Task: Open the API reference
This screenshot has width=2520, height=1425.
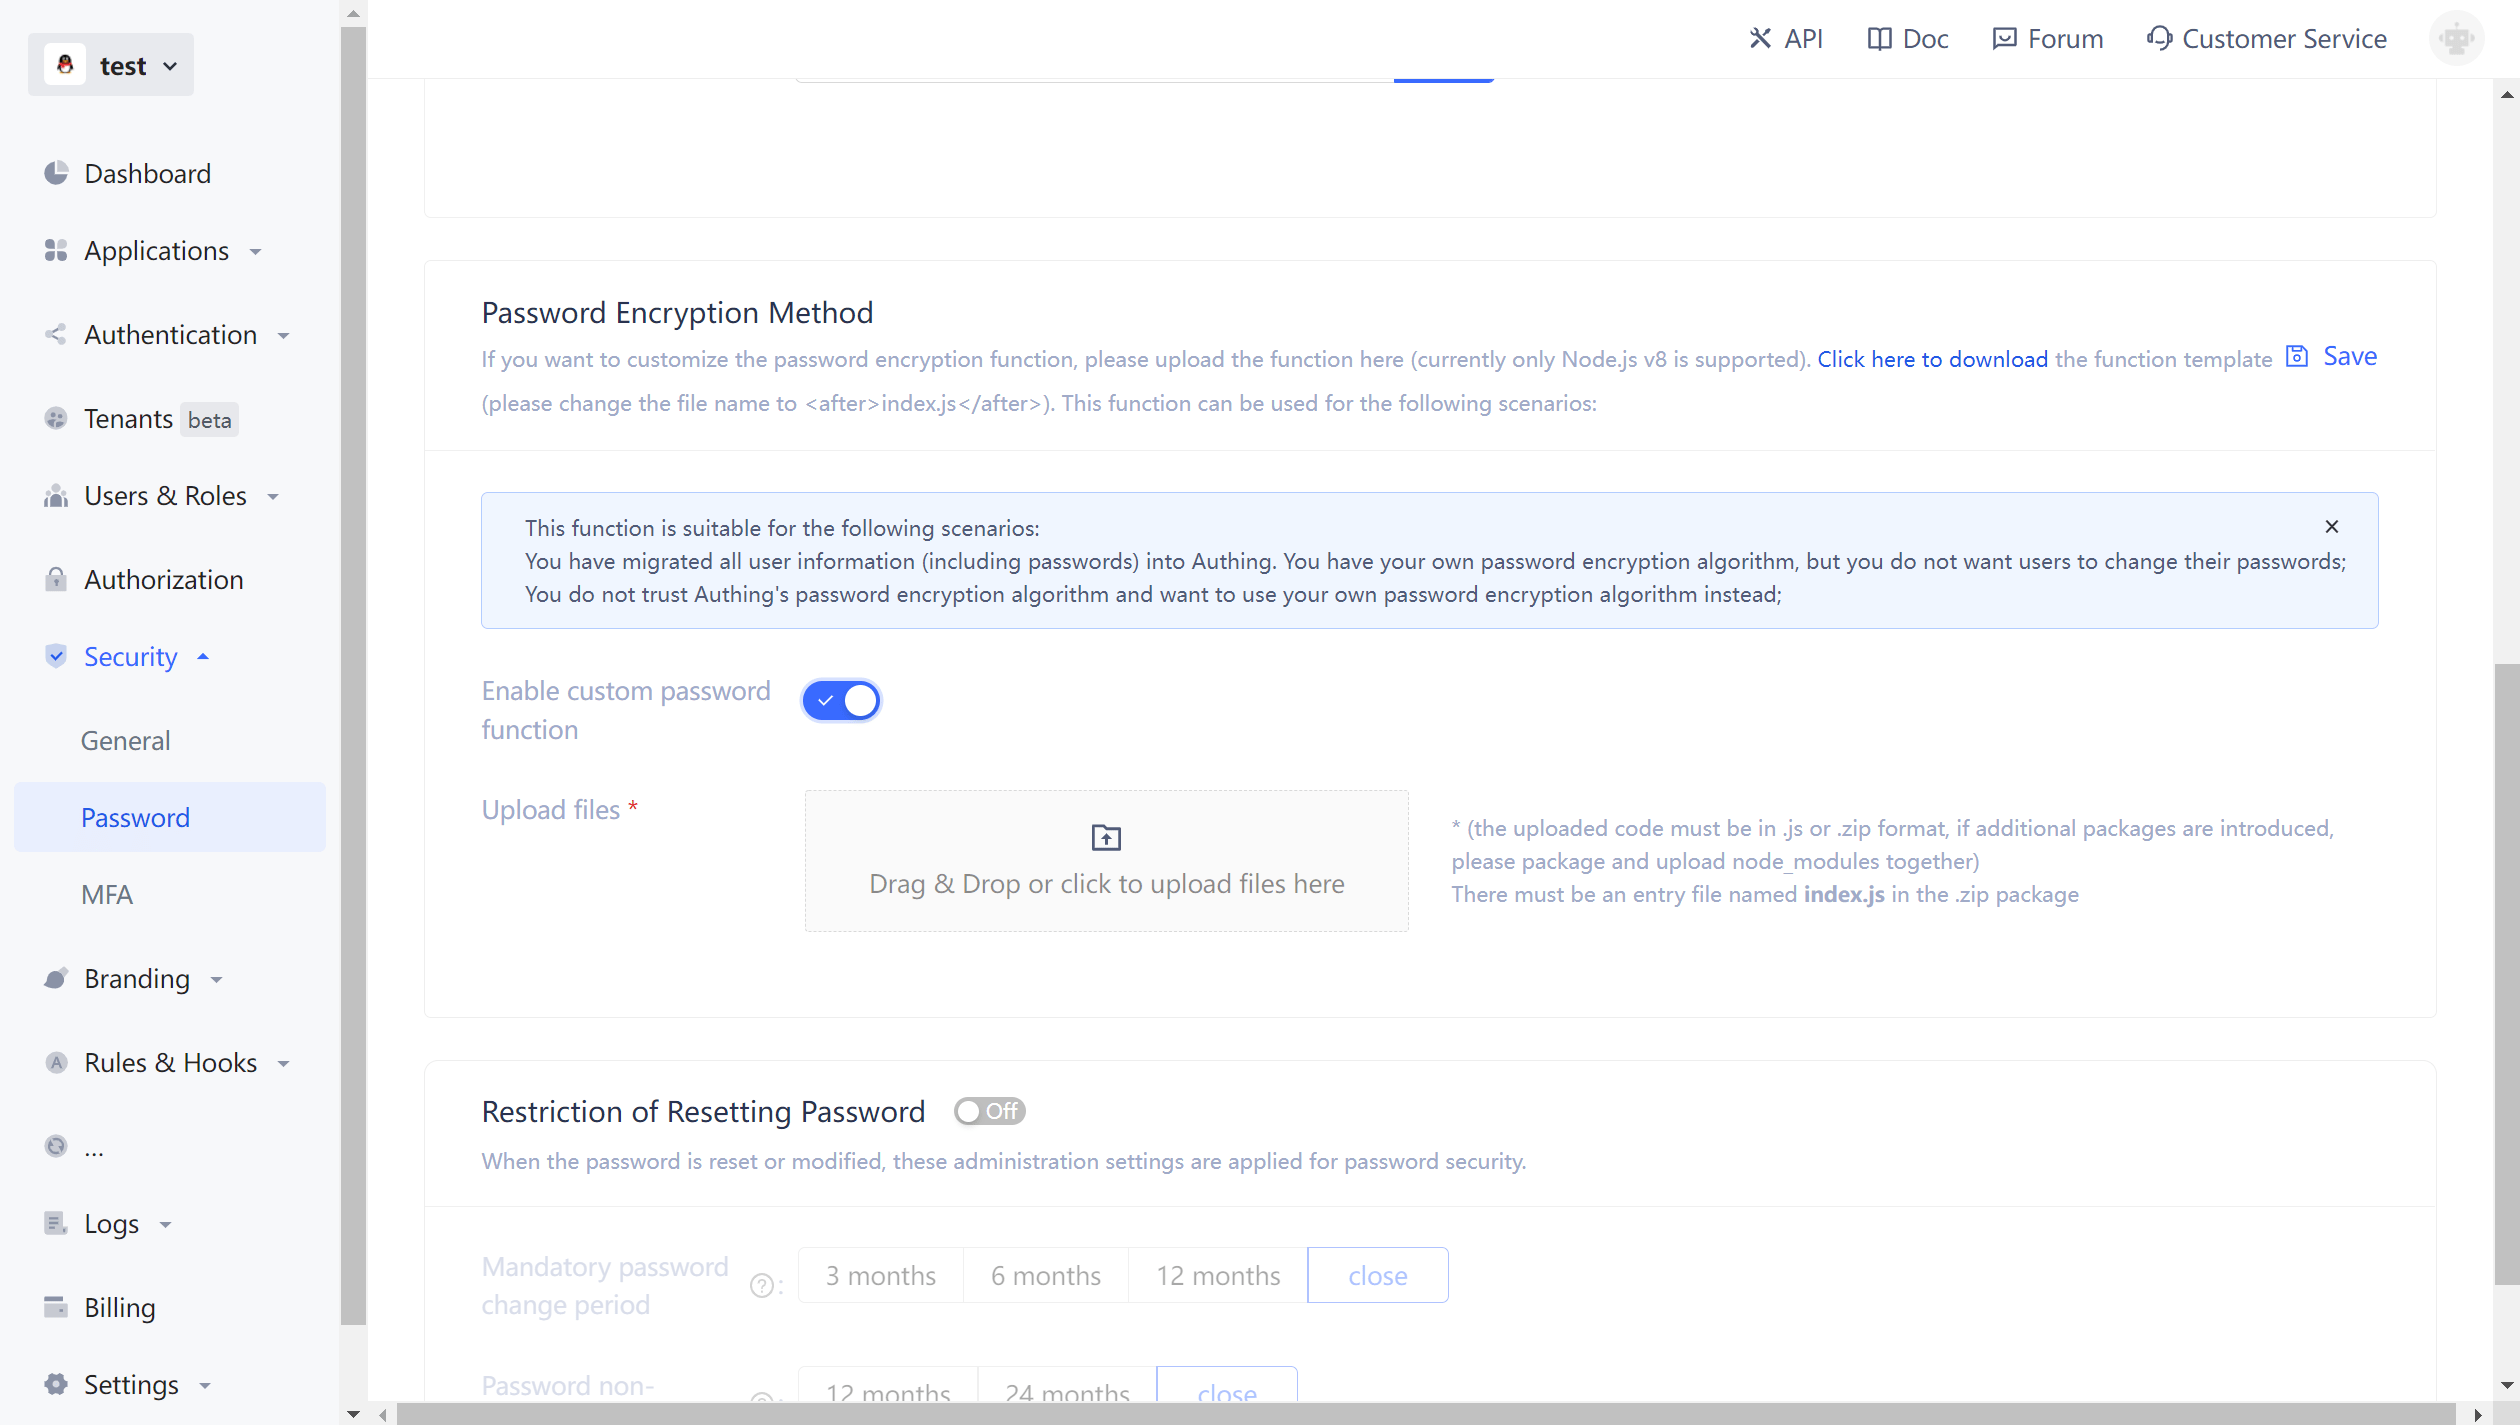Action: tap(1786, 38)
